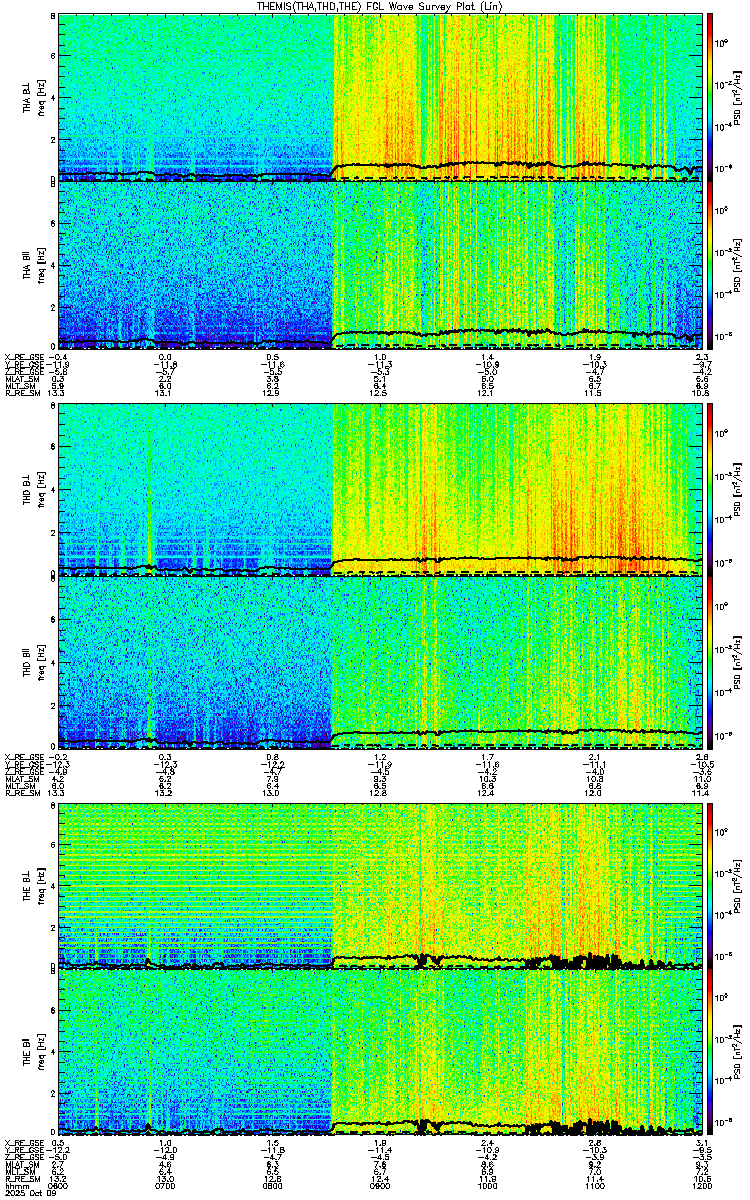
Task: Click the color bar beside THA perpendicular panel
Action: pos(710,95)
